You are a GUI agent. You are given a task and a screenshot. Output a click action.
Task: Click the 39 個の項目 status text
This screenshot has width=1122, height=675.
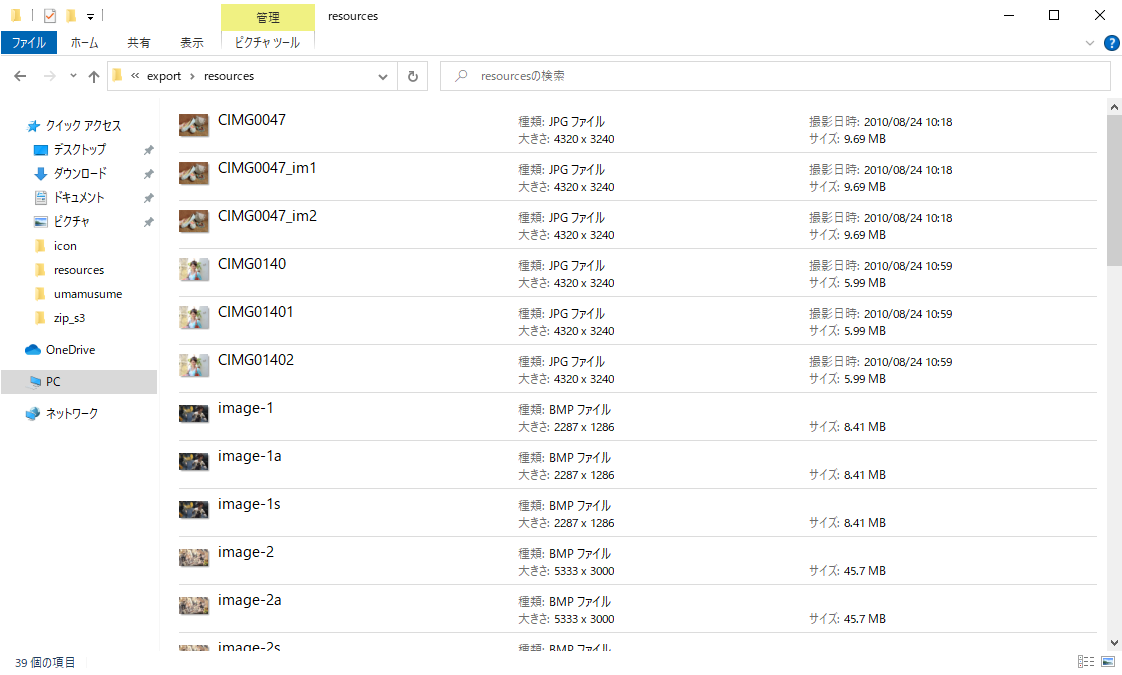45,662
